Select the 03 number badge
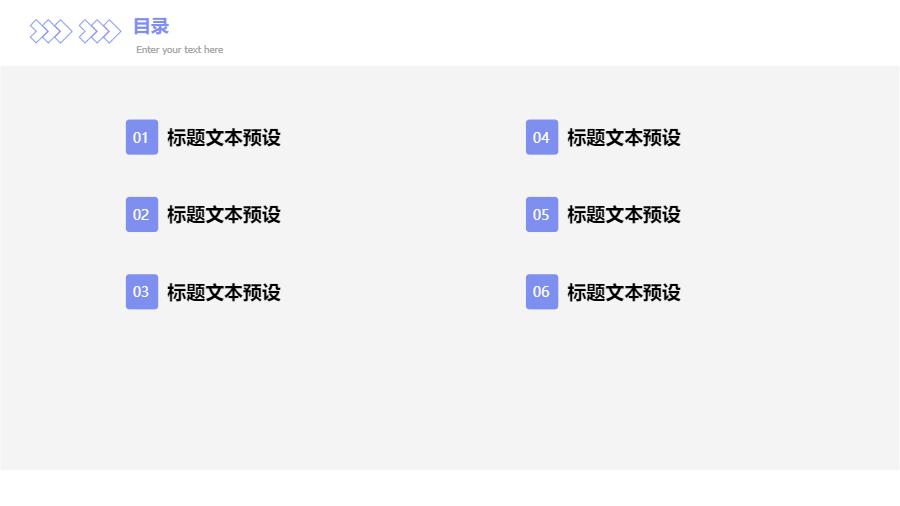 (x=141, y=292)
